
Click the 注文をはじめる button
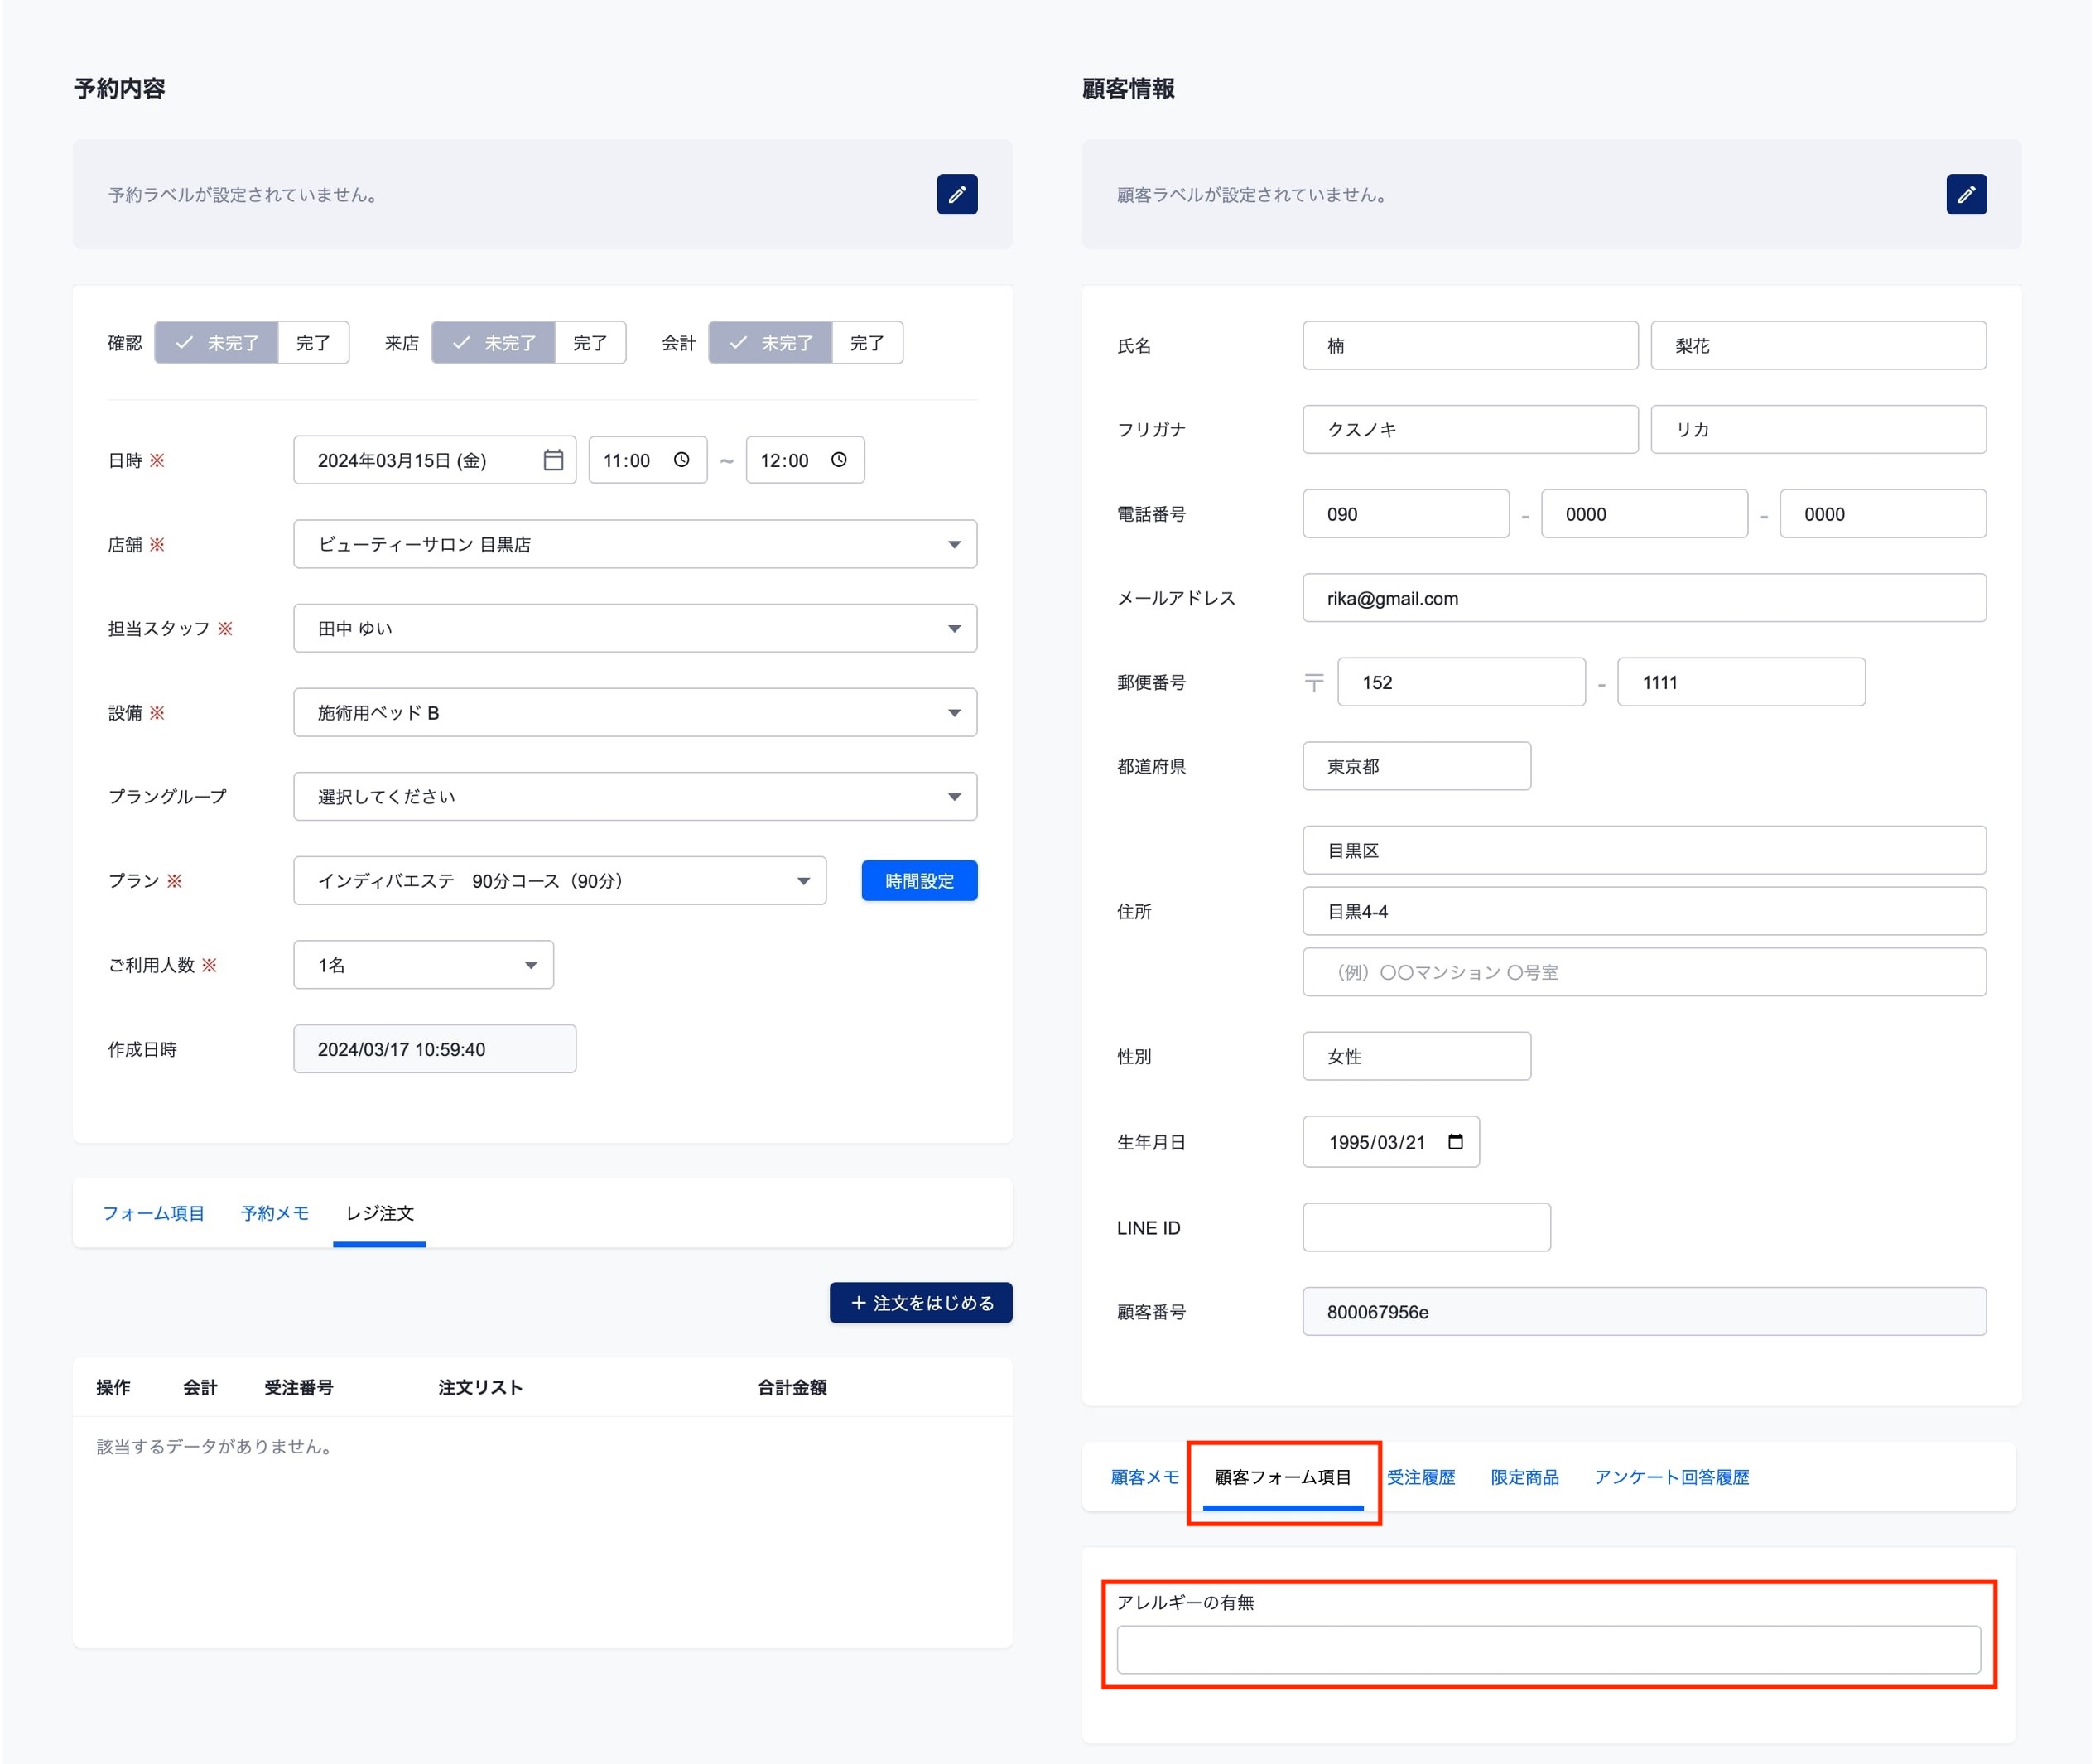[x=921, y=1302]
